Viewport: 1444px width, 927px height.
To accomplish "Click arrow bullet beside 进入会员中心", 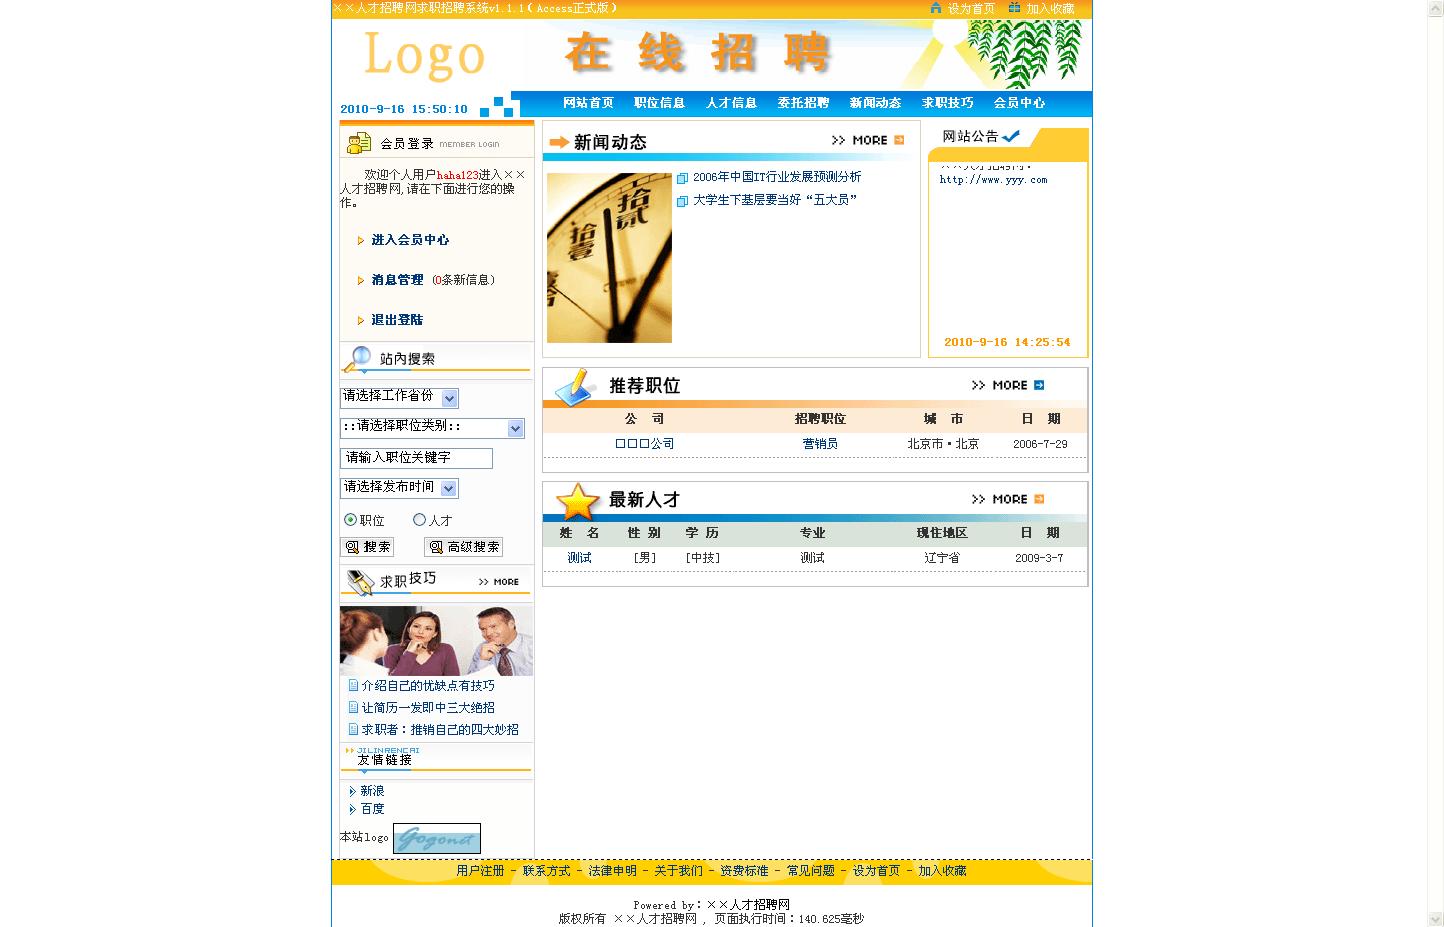I will [361, 240].
